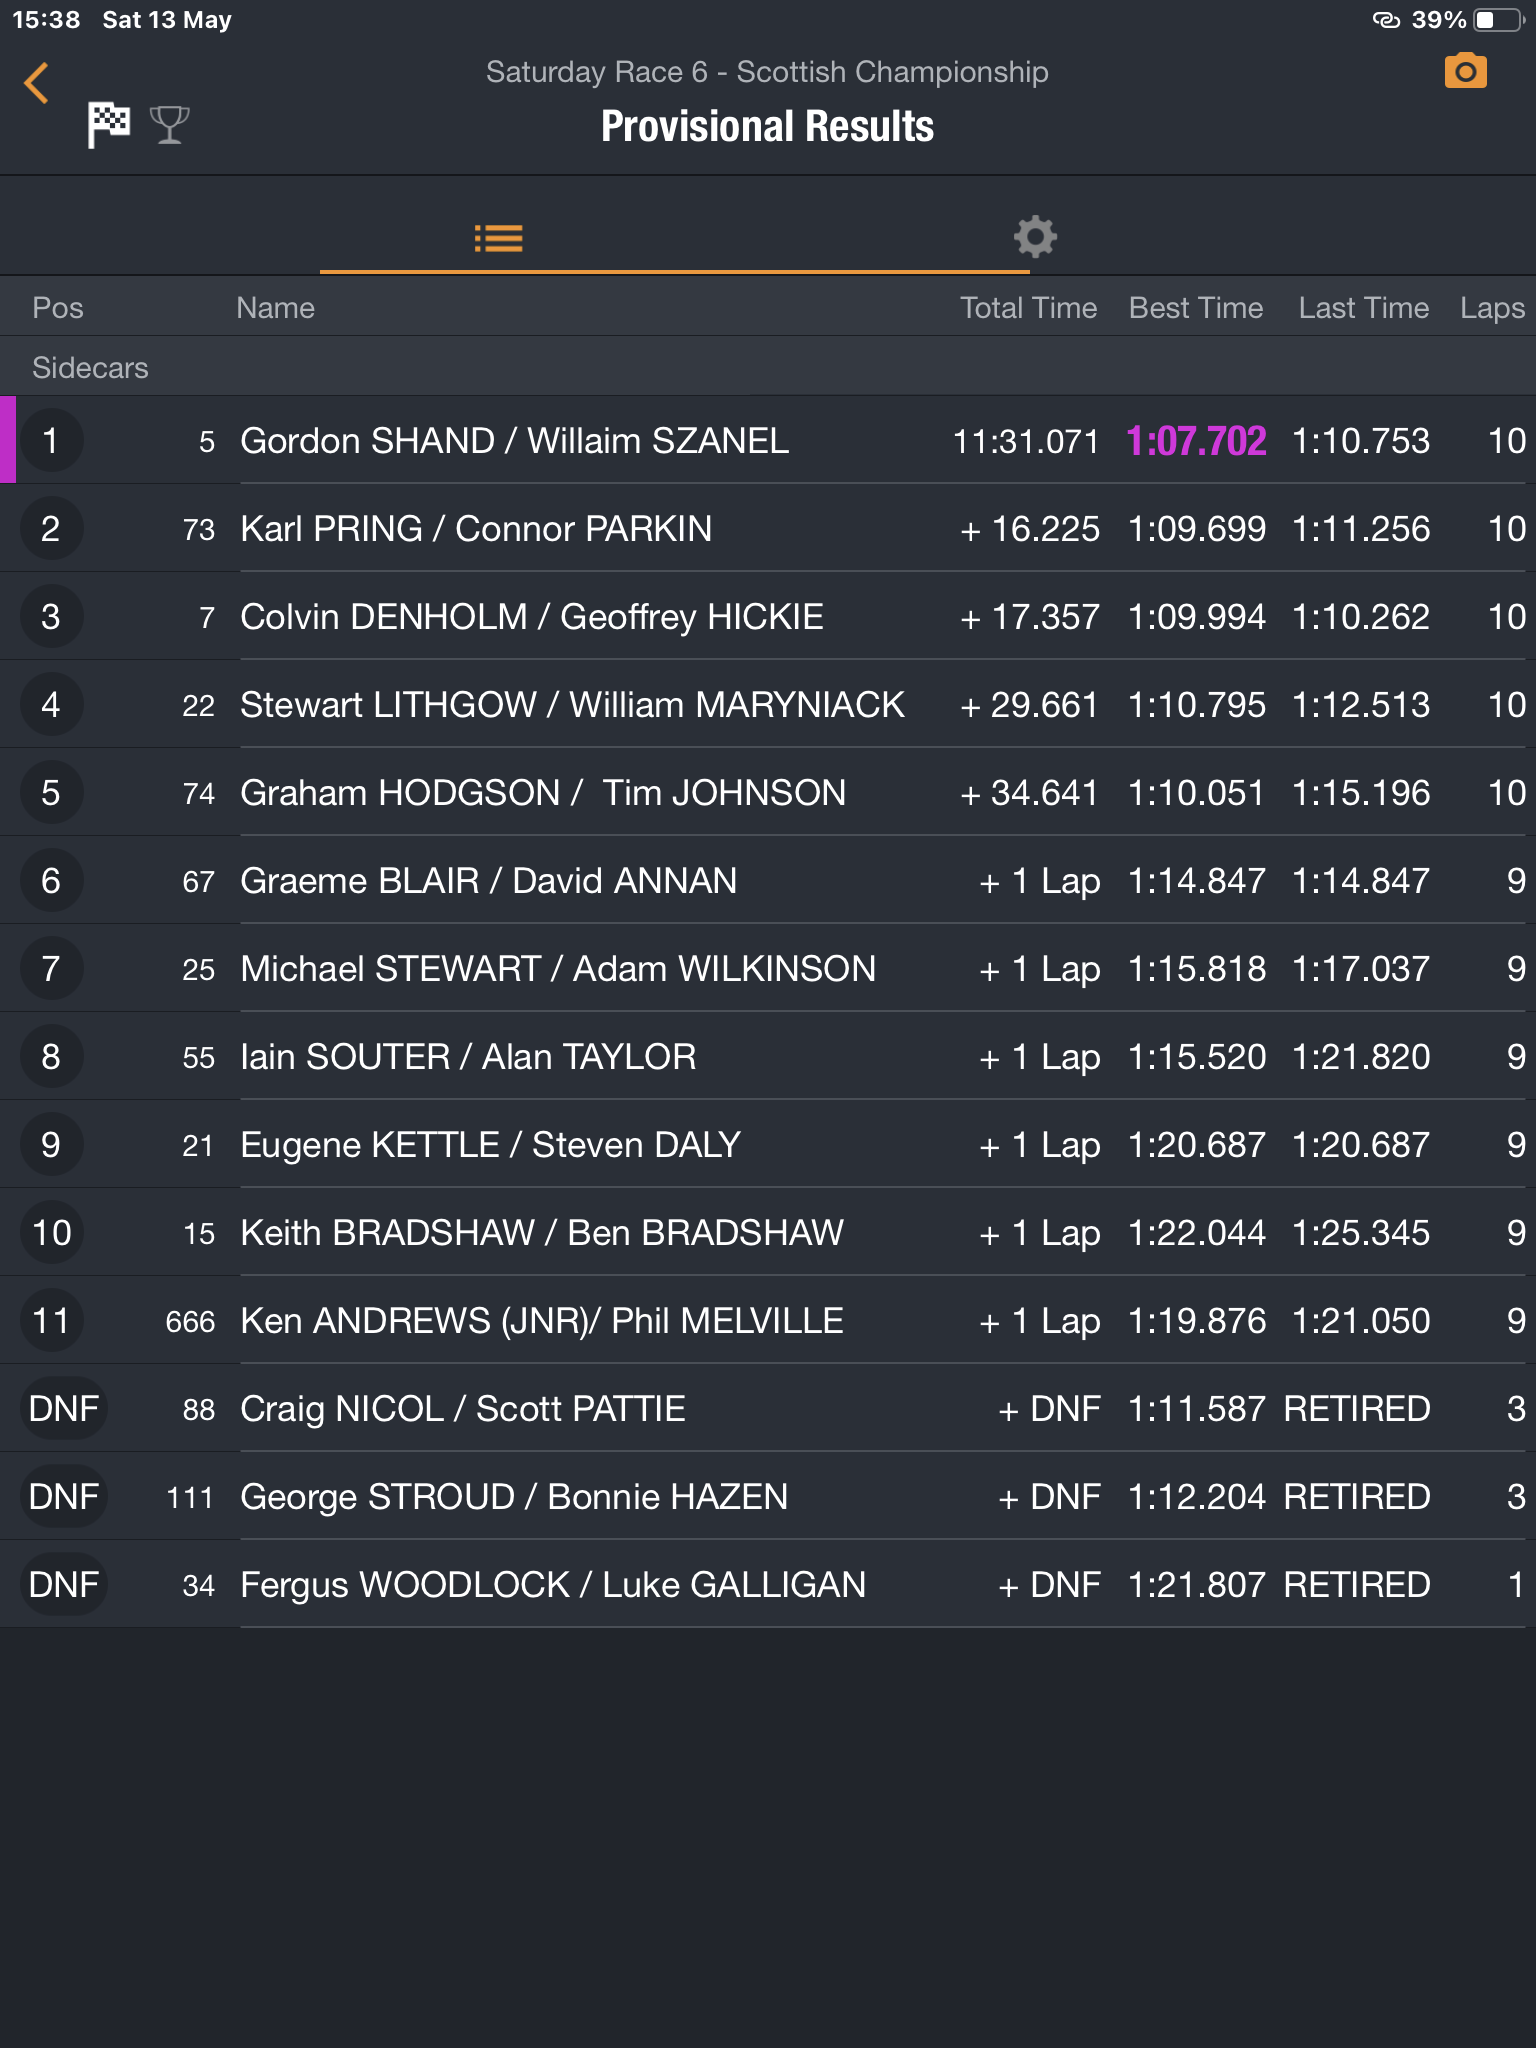The width and height of the screenshot is (1536, 2048).
Task: Tap the position 10 circle badge
Action: click(x=51, y=1233)
